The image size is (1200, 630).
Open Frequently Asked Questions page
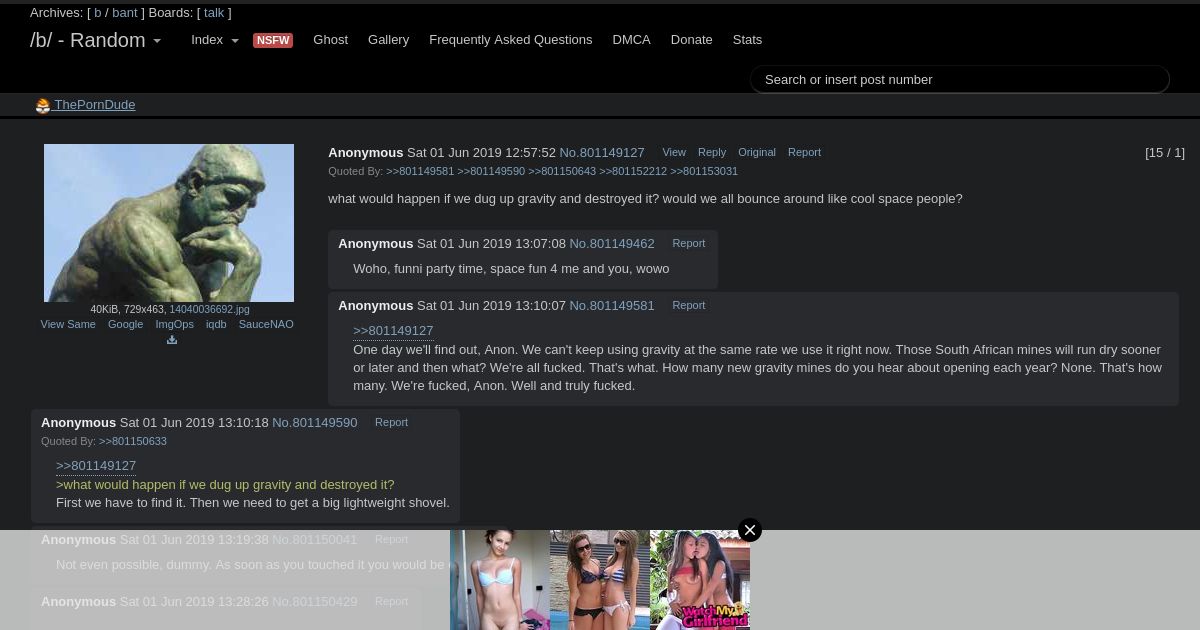click(x=511, y=40)
